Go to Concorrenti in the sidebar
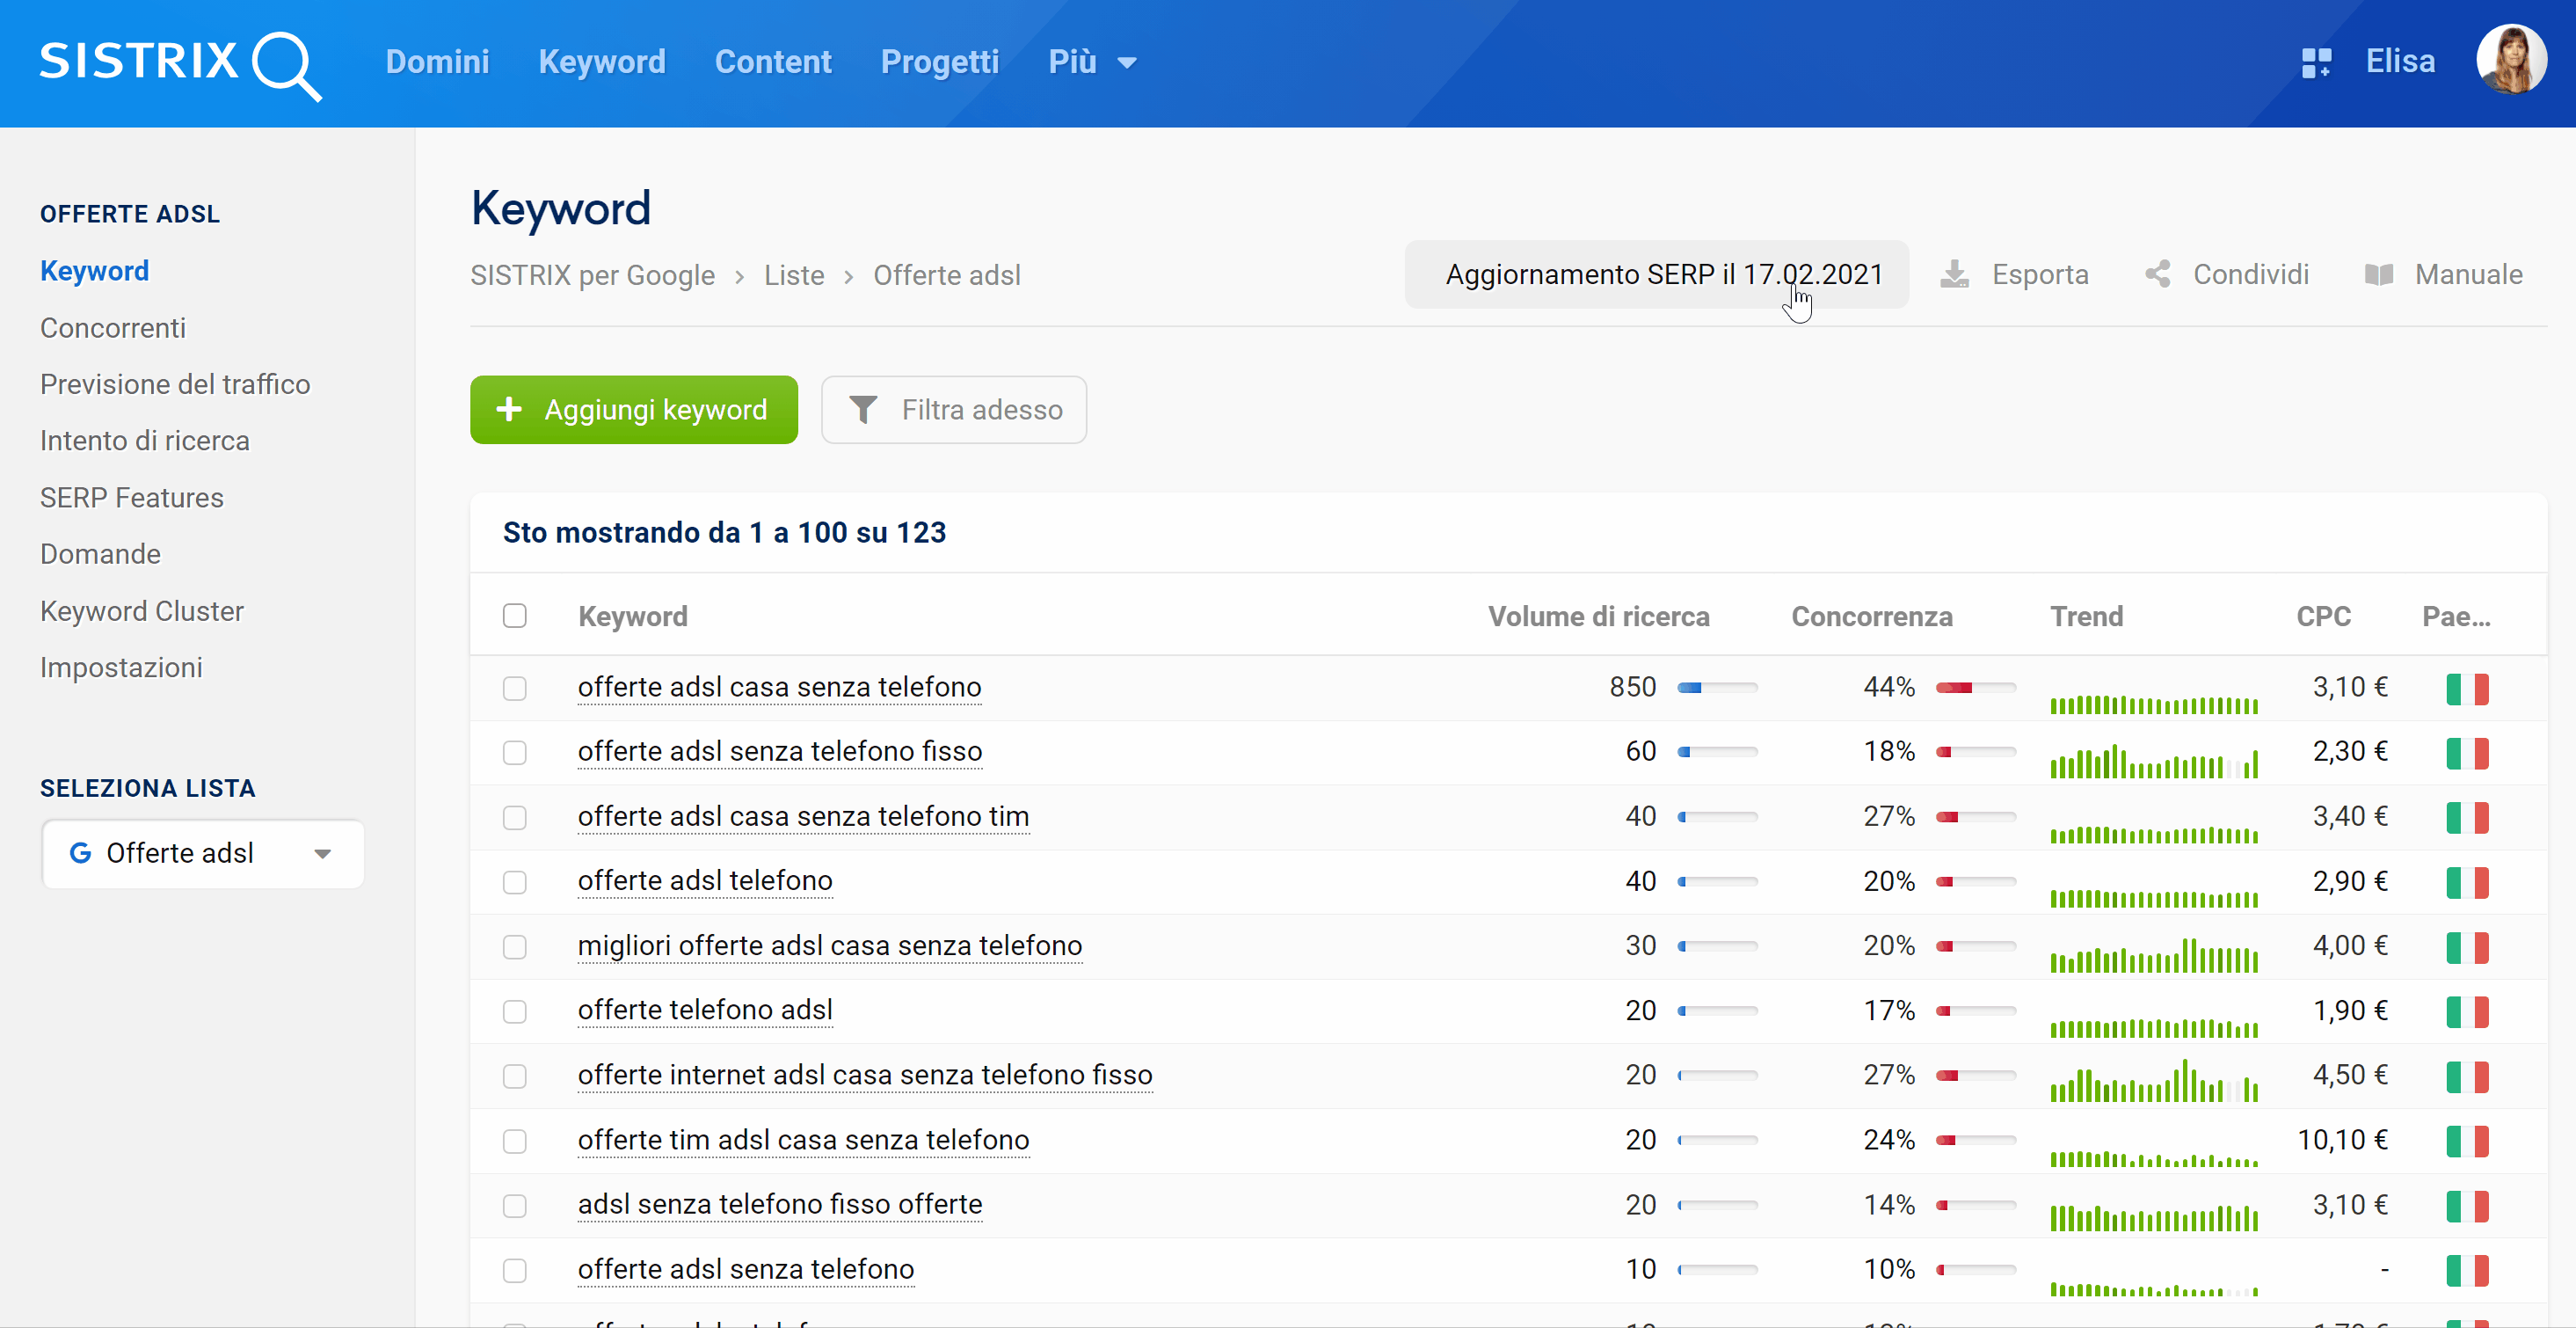The width and height of the screenshot is (2576, 1328). click(x=113, y=328)
